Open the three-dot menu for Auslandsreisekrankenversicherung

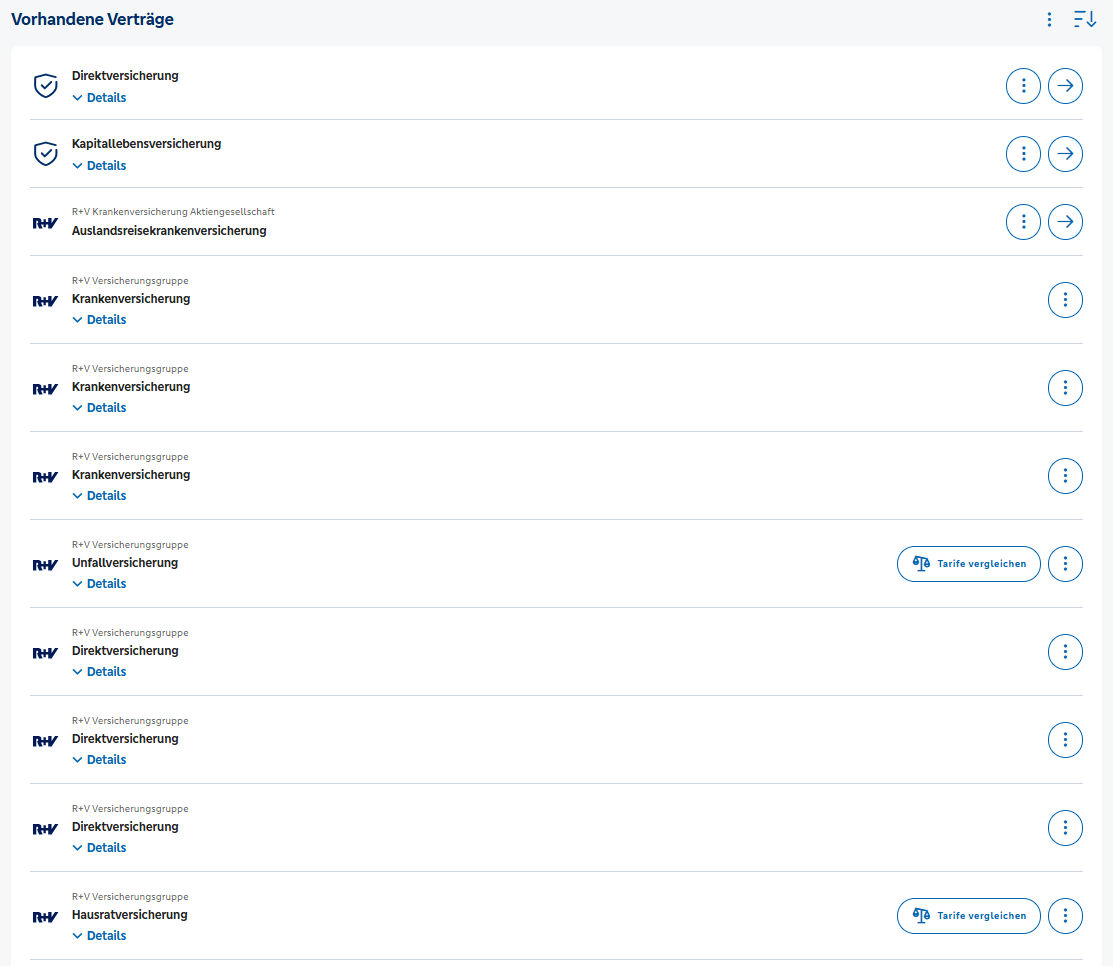pyautogui.click(x=1023, y=222)
